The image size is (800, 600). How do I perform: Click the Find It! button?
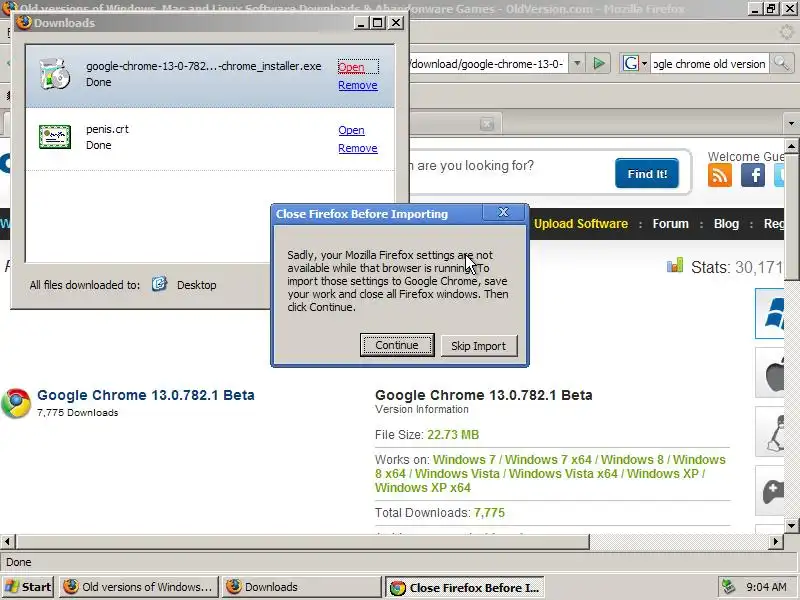[646, 173]
